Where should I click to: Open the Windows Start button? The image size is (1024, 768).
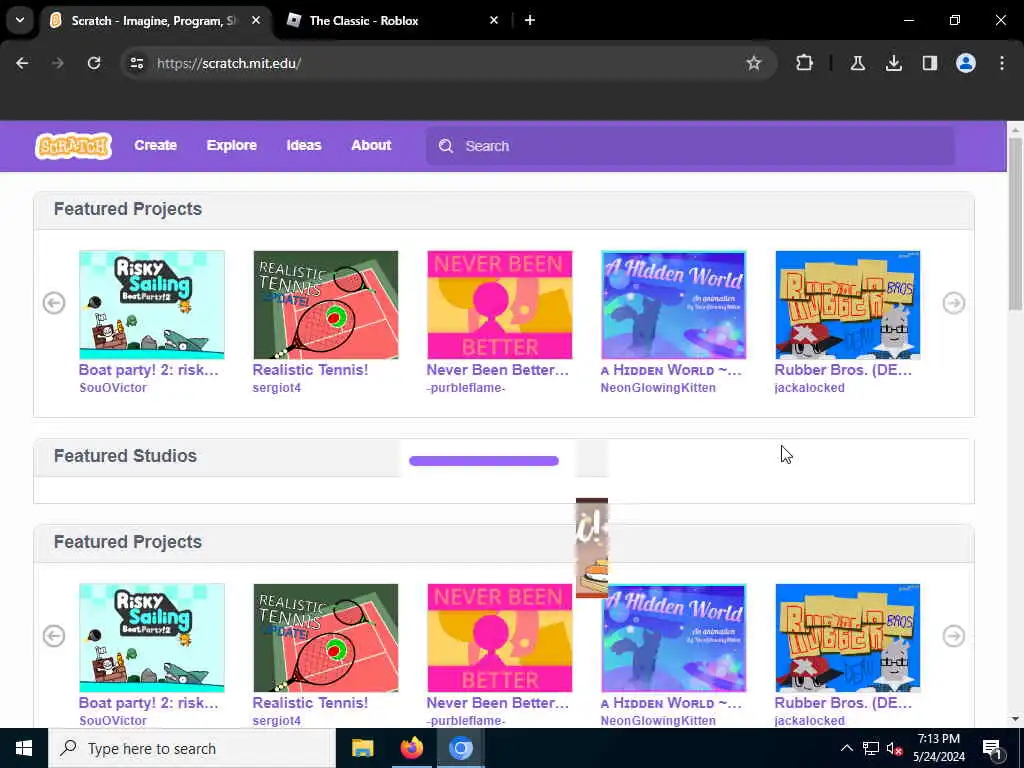click(24, 748)
